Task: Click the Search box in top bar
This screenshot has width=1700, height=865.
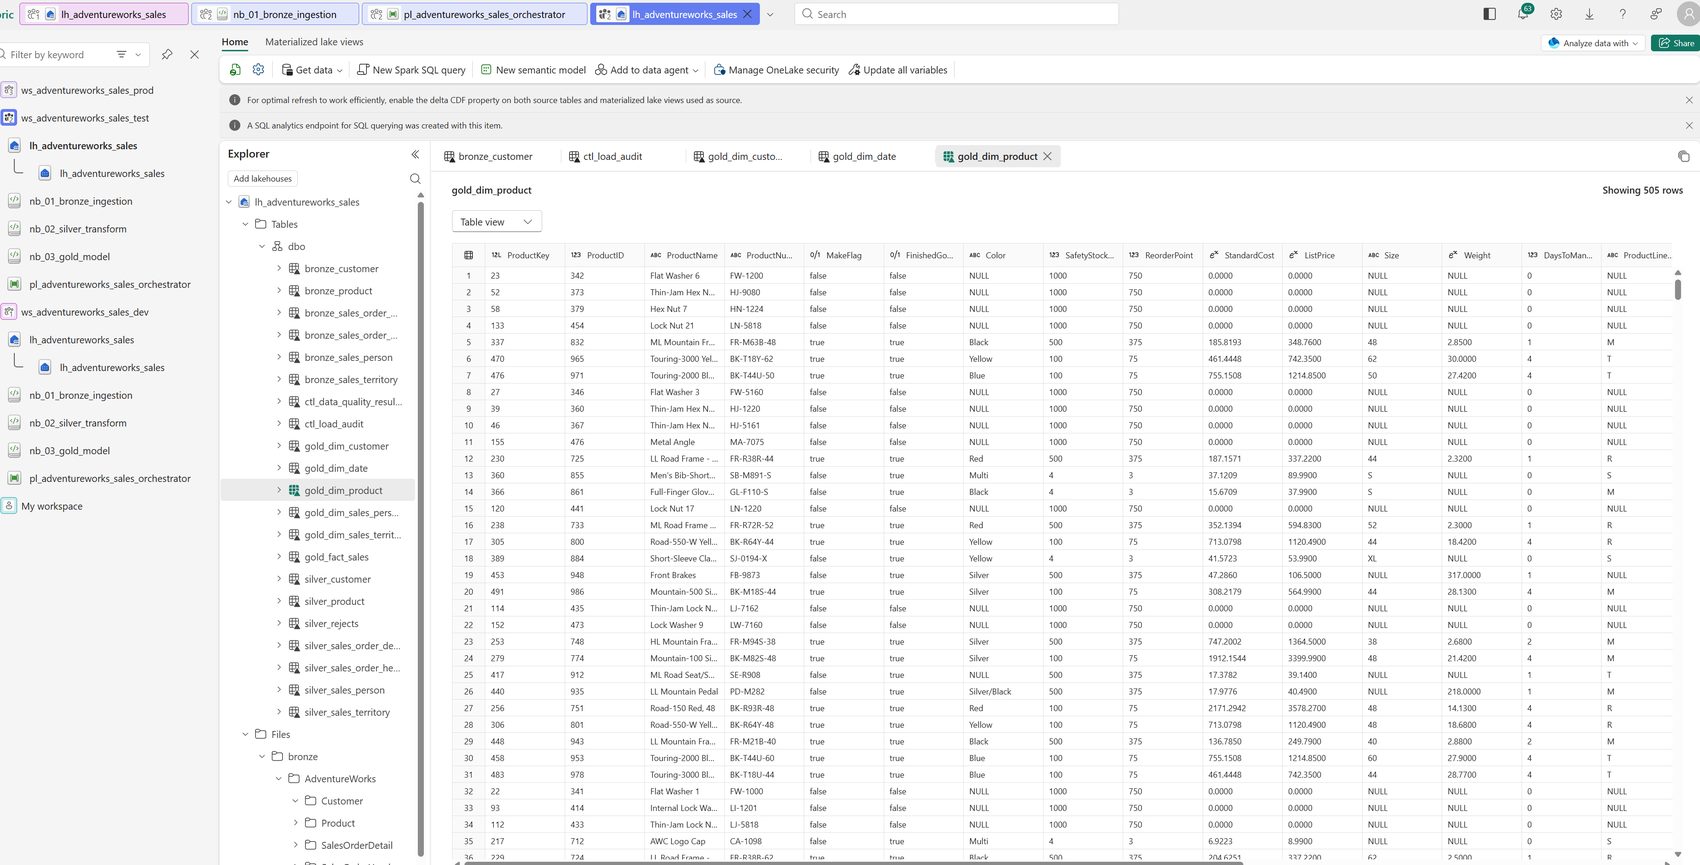Action: tap(956, 14)
